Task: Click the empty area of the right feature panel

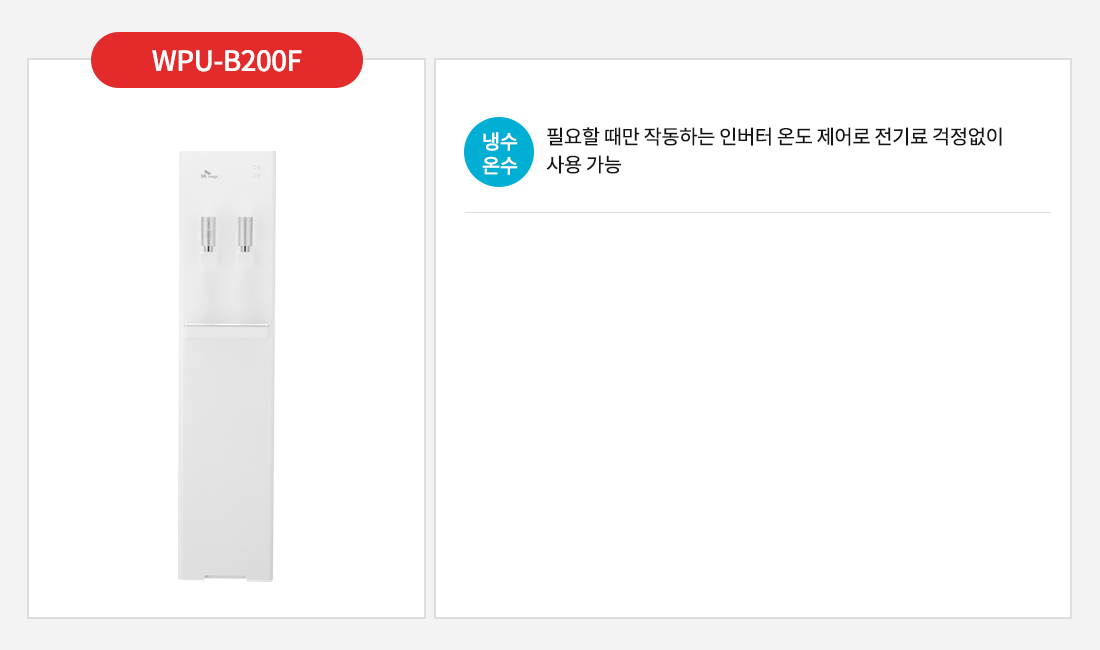Action: click(753, 414)
